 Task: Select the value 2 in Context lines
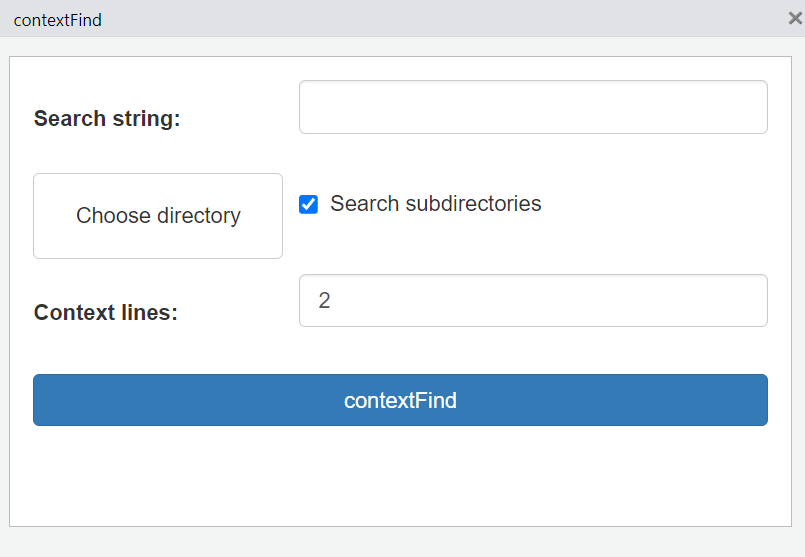coord(325,301)
